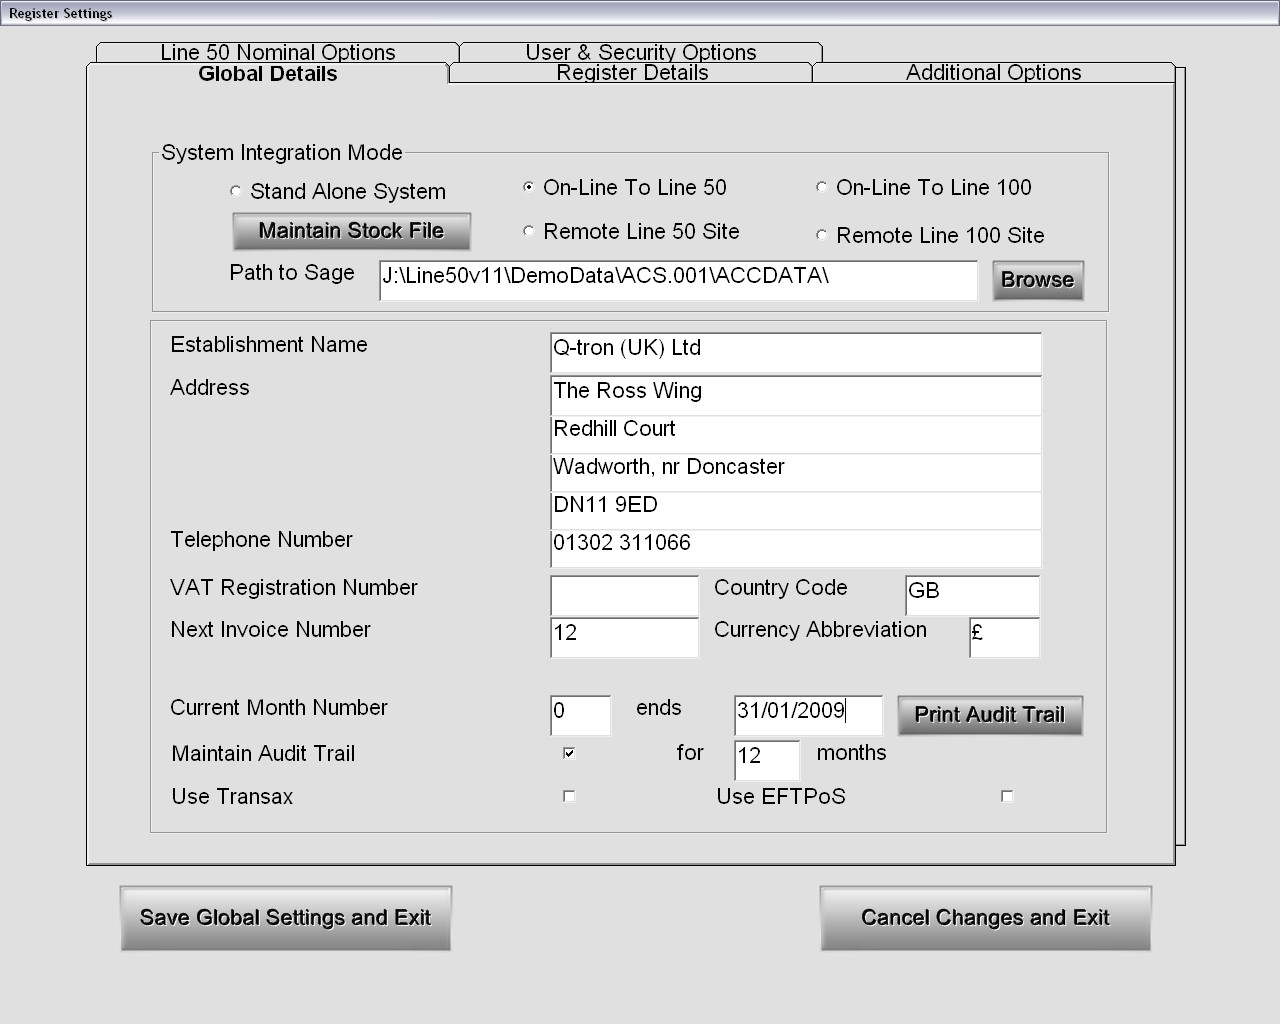Click Path to Sage label
The image size is (1280, 1024).
tap(292, 273)
